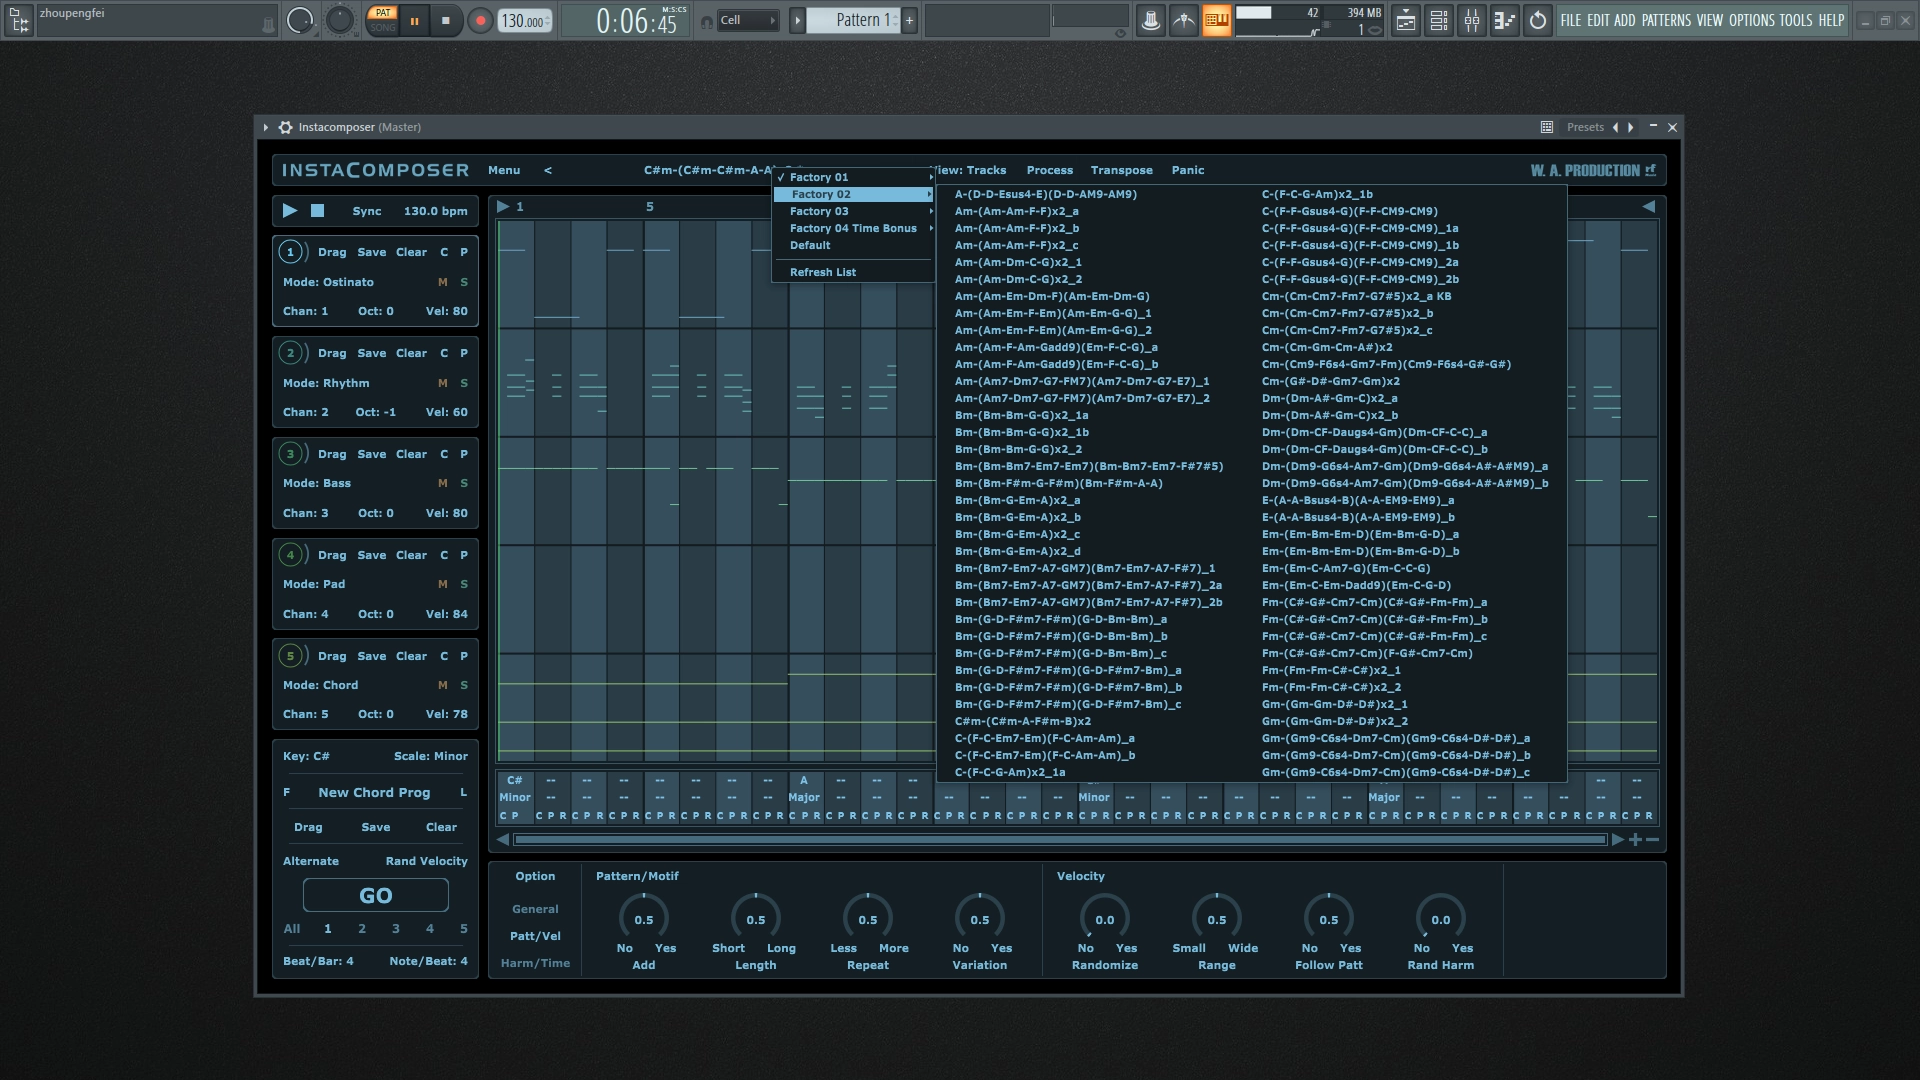The width and height of the screenshot is (1920, 1080).
Task: Open InstaComposer Menu
Action: click(x=504, y=170)
